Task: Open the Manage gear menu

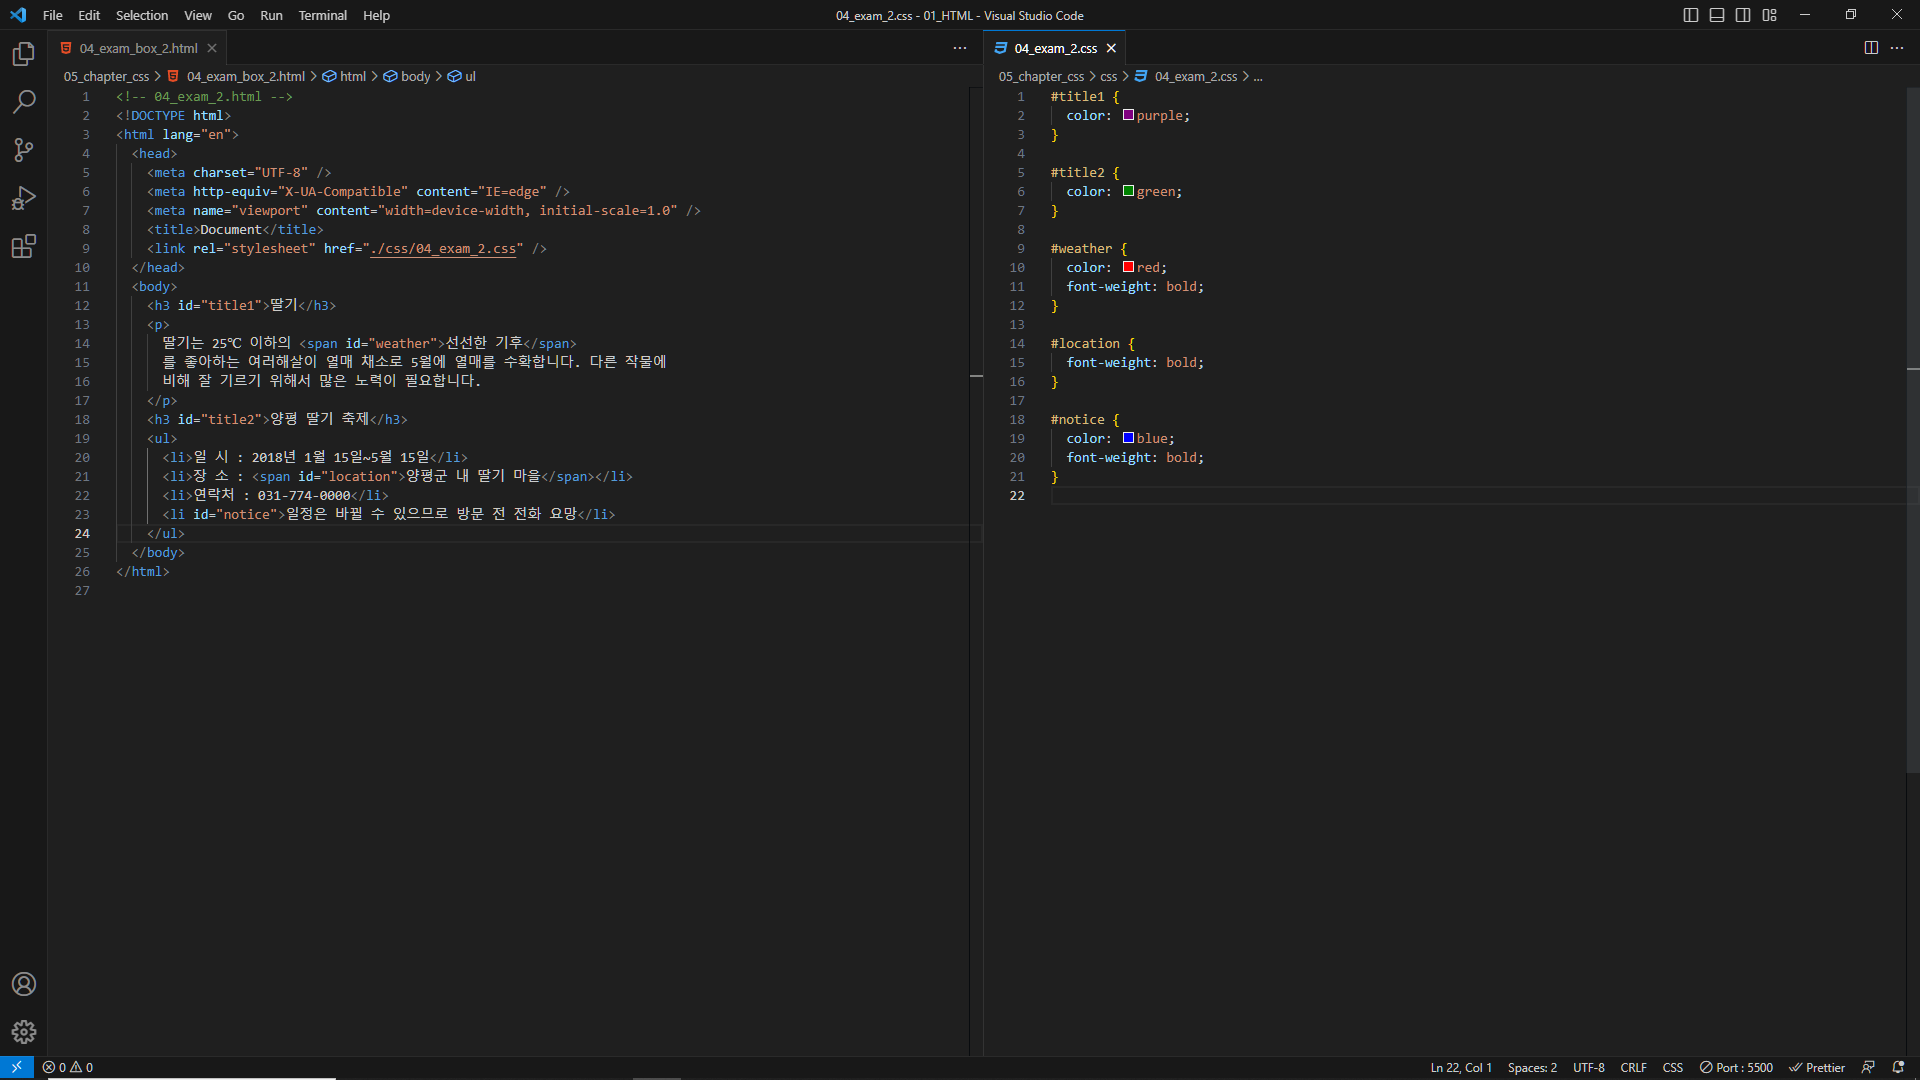Action: pyautogui.click(x=24, y=1032)
